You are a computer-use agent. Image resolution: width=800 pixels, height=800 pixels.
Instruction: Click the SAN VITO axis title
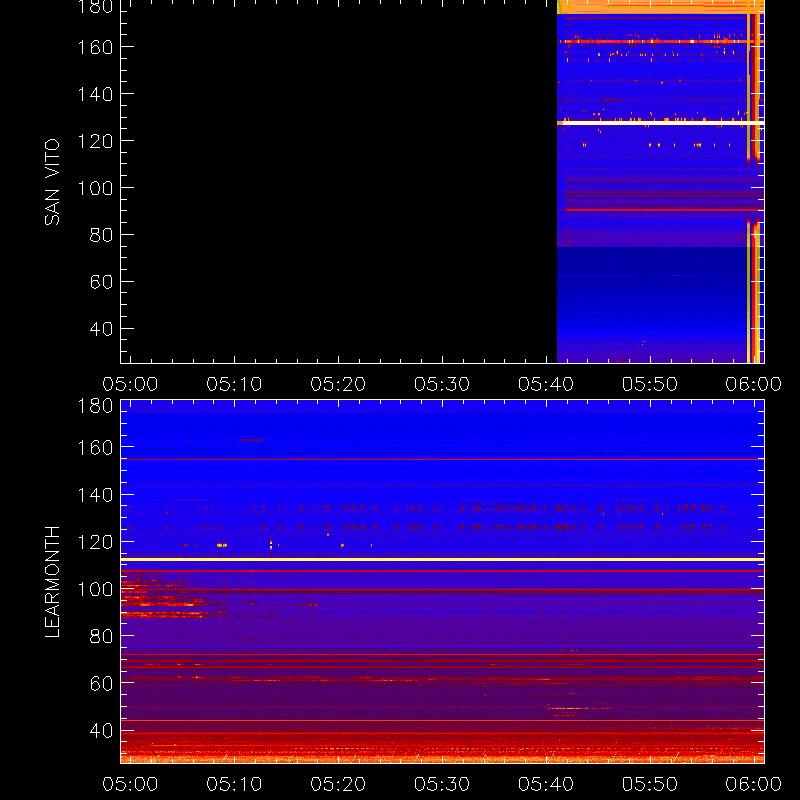coord(52,182)
